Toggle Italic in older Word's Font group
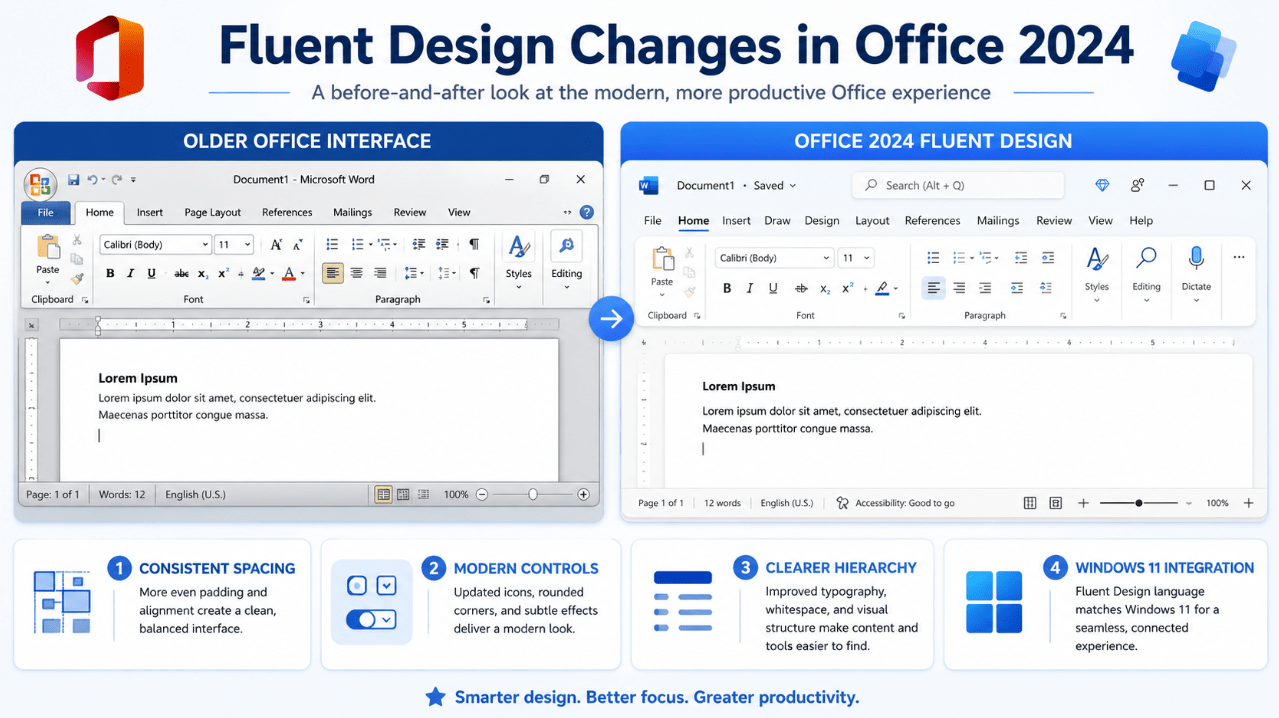Screen dimensions: 1279x718 [x=131, y=273]
